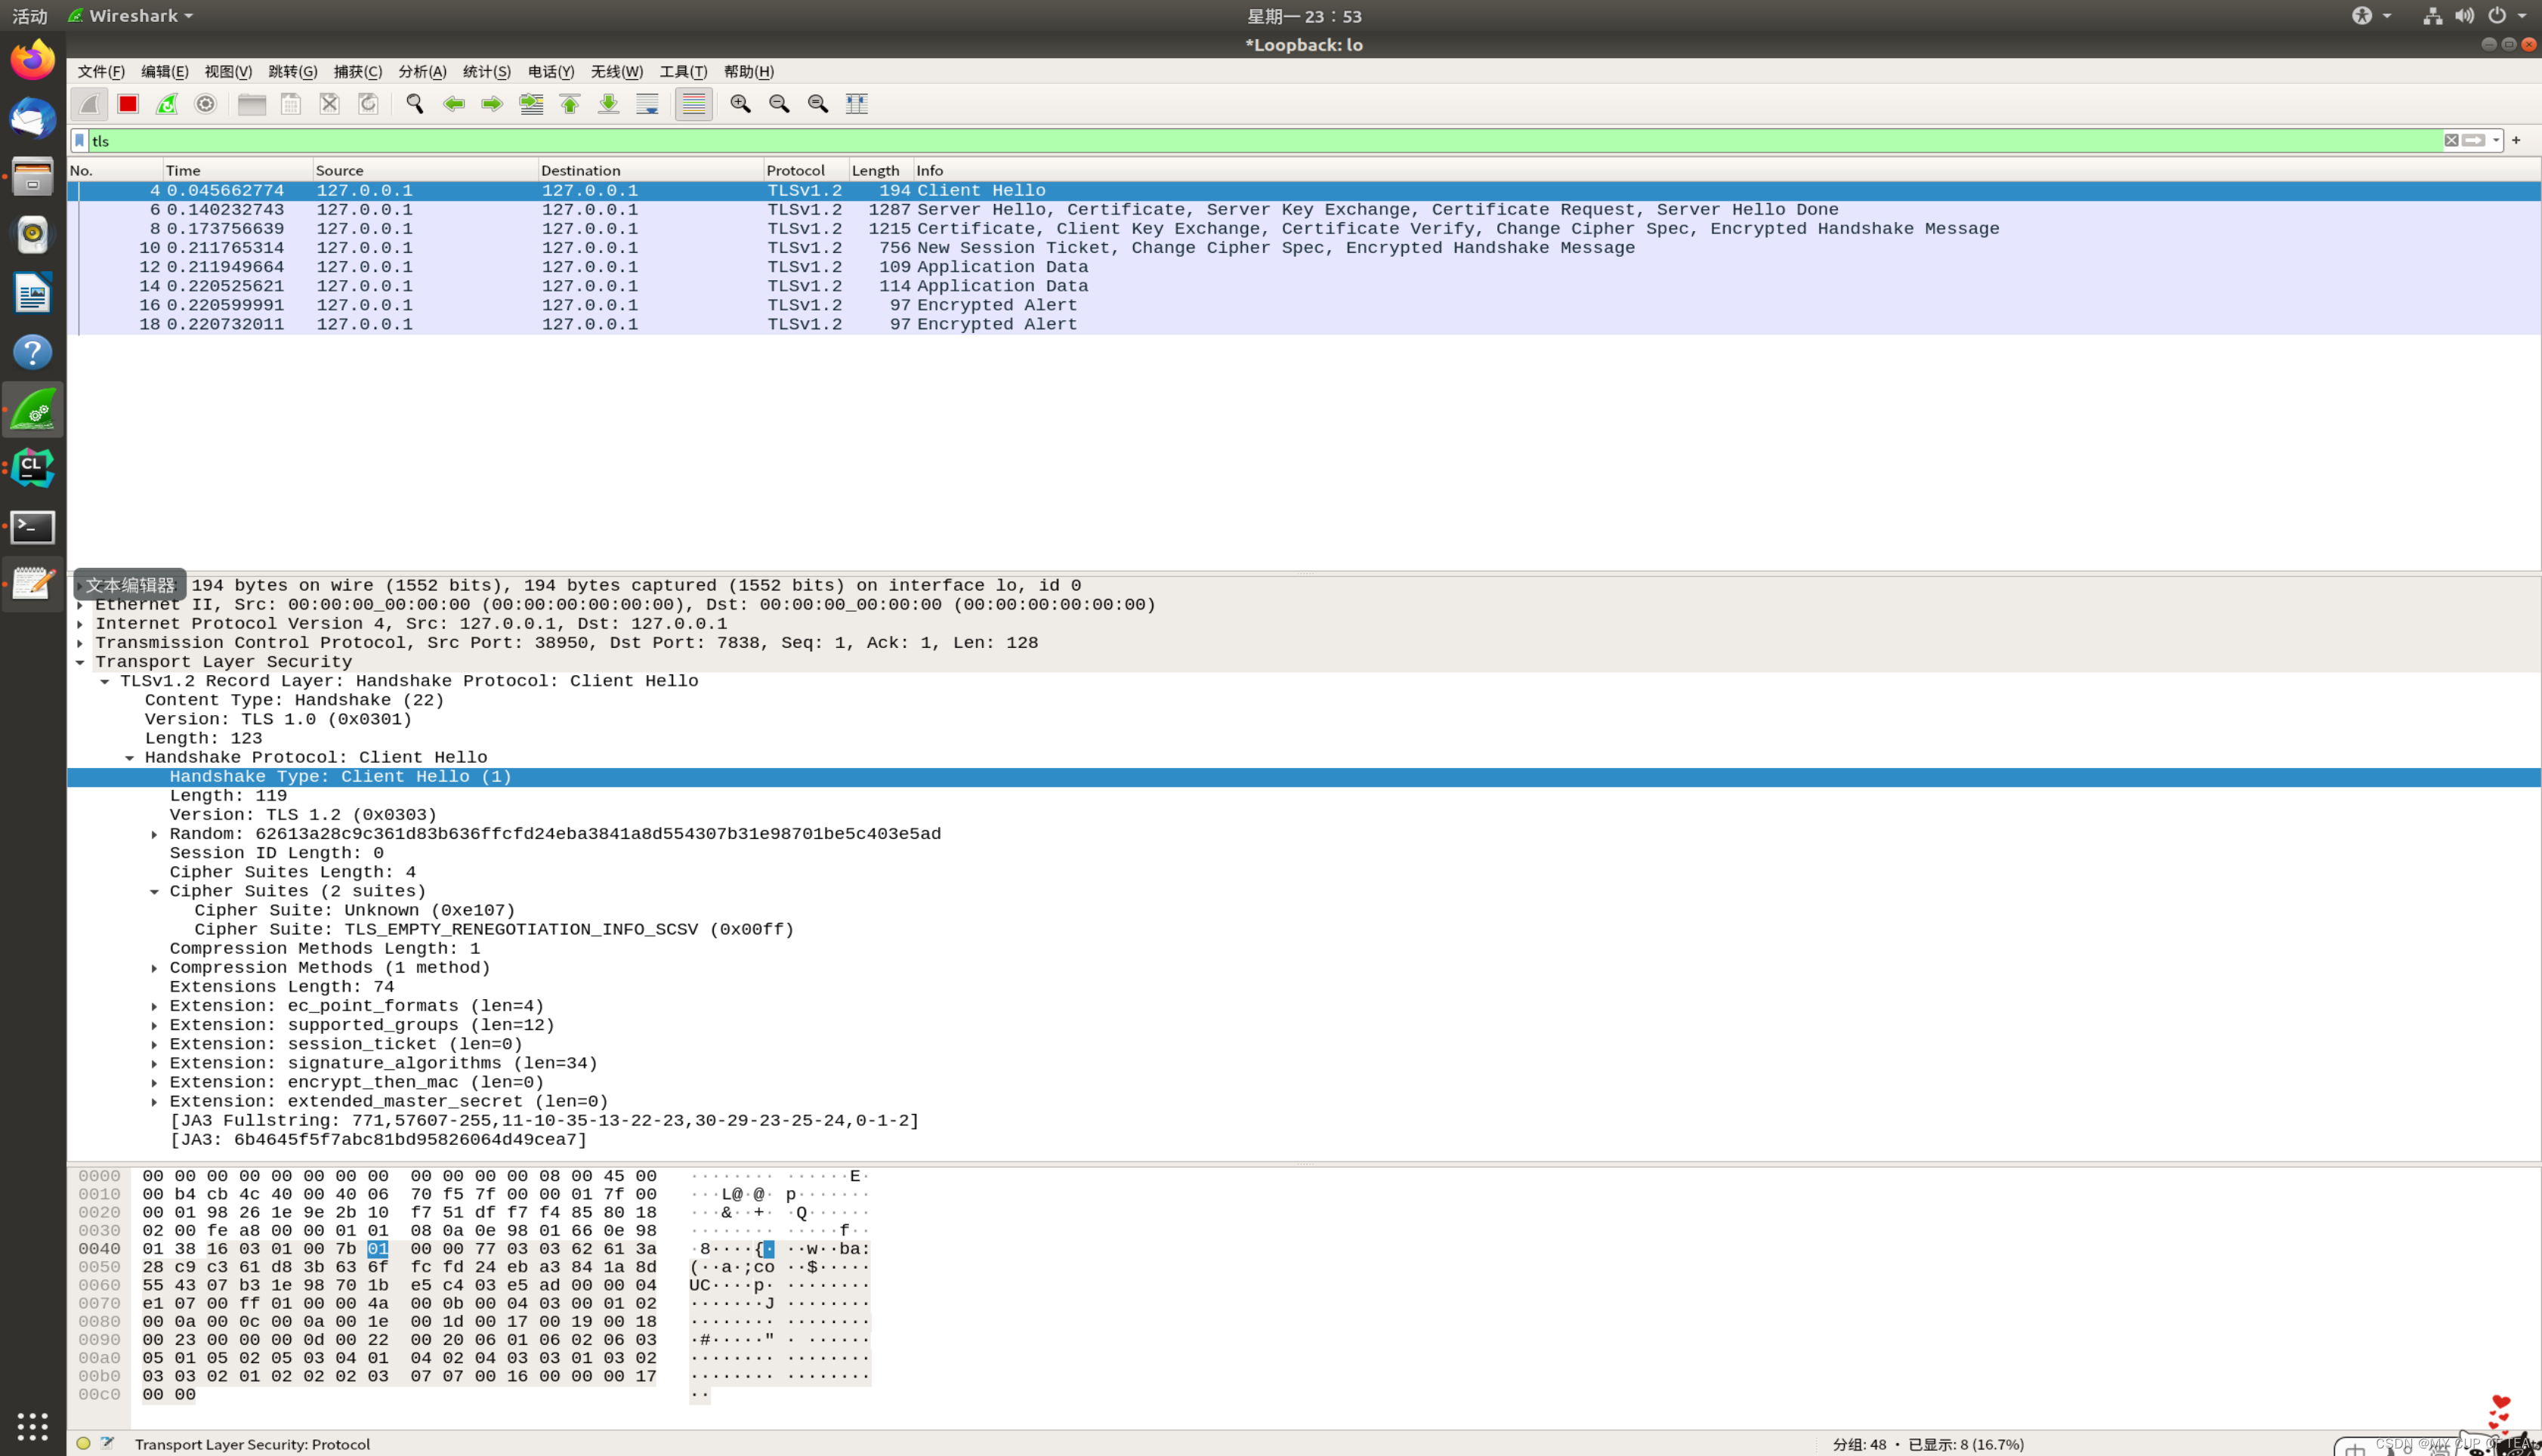Click the Find packet magnifier icon
Screen dimensions: 2542x1456
[x=415, y=104]
